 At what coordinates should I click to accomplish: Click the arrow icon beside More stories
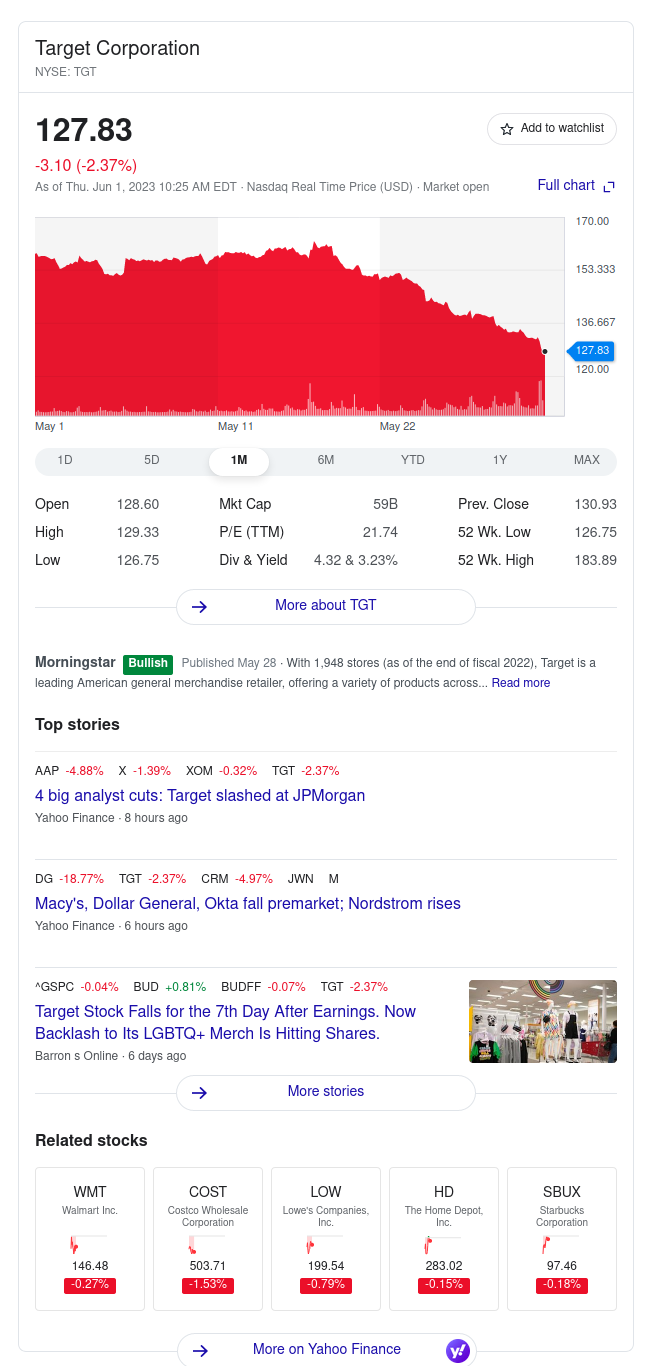pos(199,1092)
